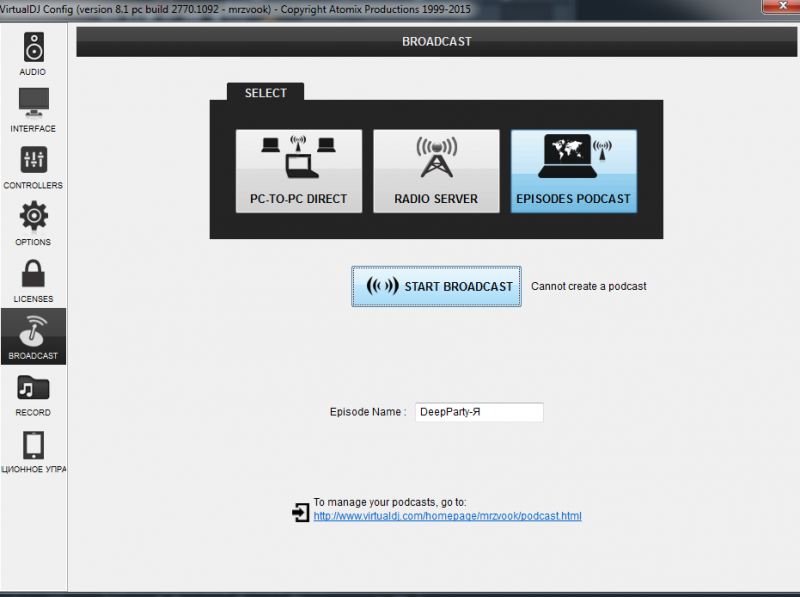
Task: Click the 'To manage your podcasts, go to:' text
Action: (390, 502)
